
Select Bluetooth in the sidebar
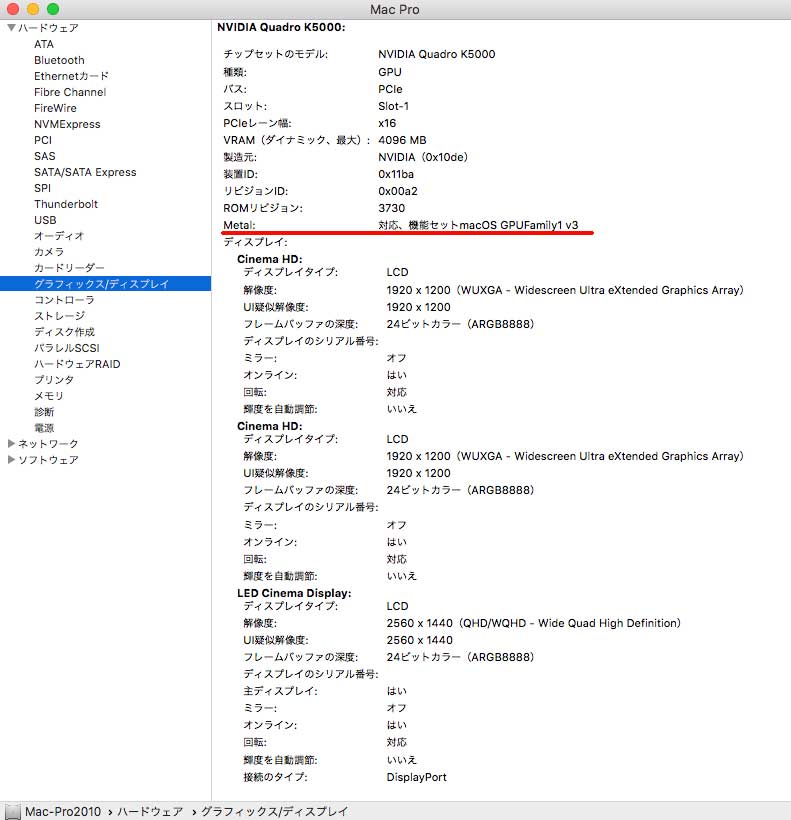point(59,60)
